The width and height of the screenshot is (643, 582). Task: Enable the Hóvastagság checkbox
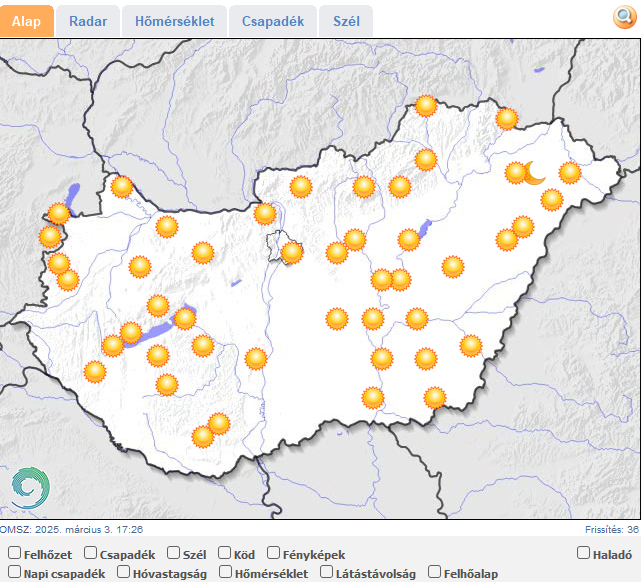click(x=124, y=573)
